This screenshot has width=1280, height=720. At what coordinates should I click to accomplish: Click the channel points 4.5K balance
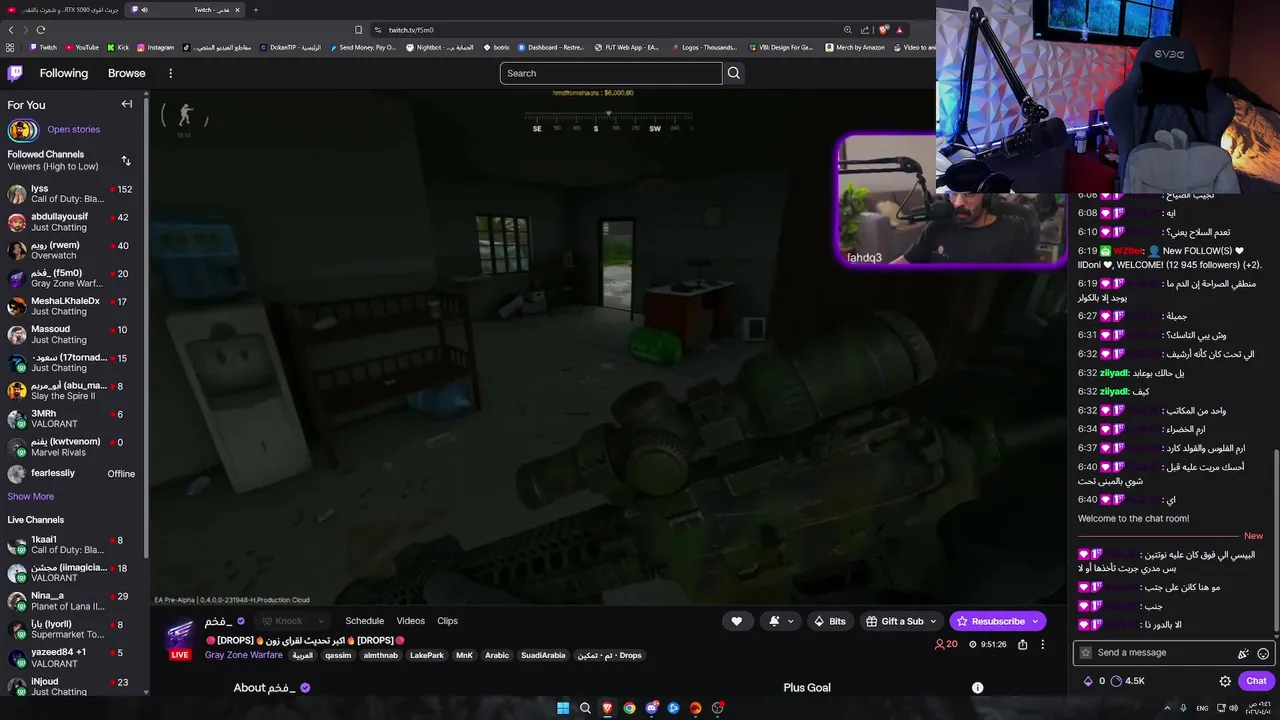1128,681
